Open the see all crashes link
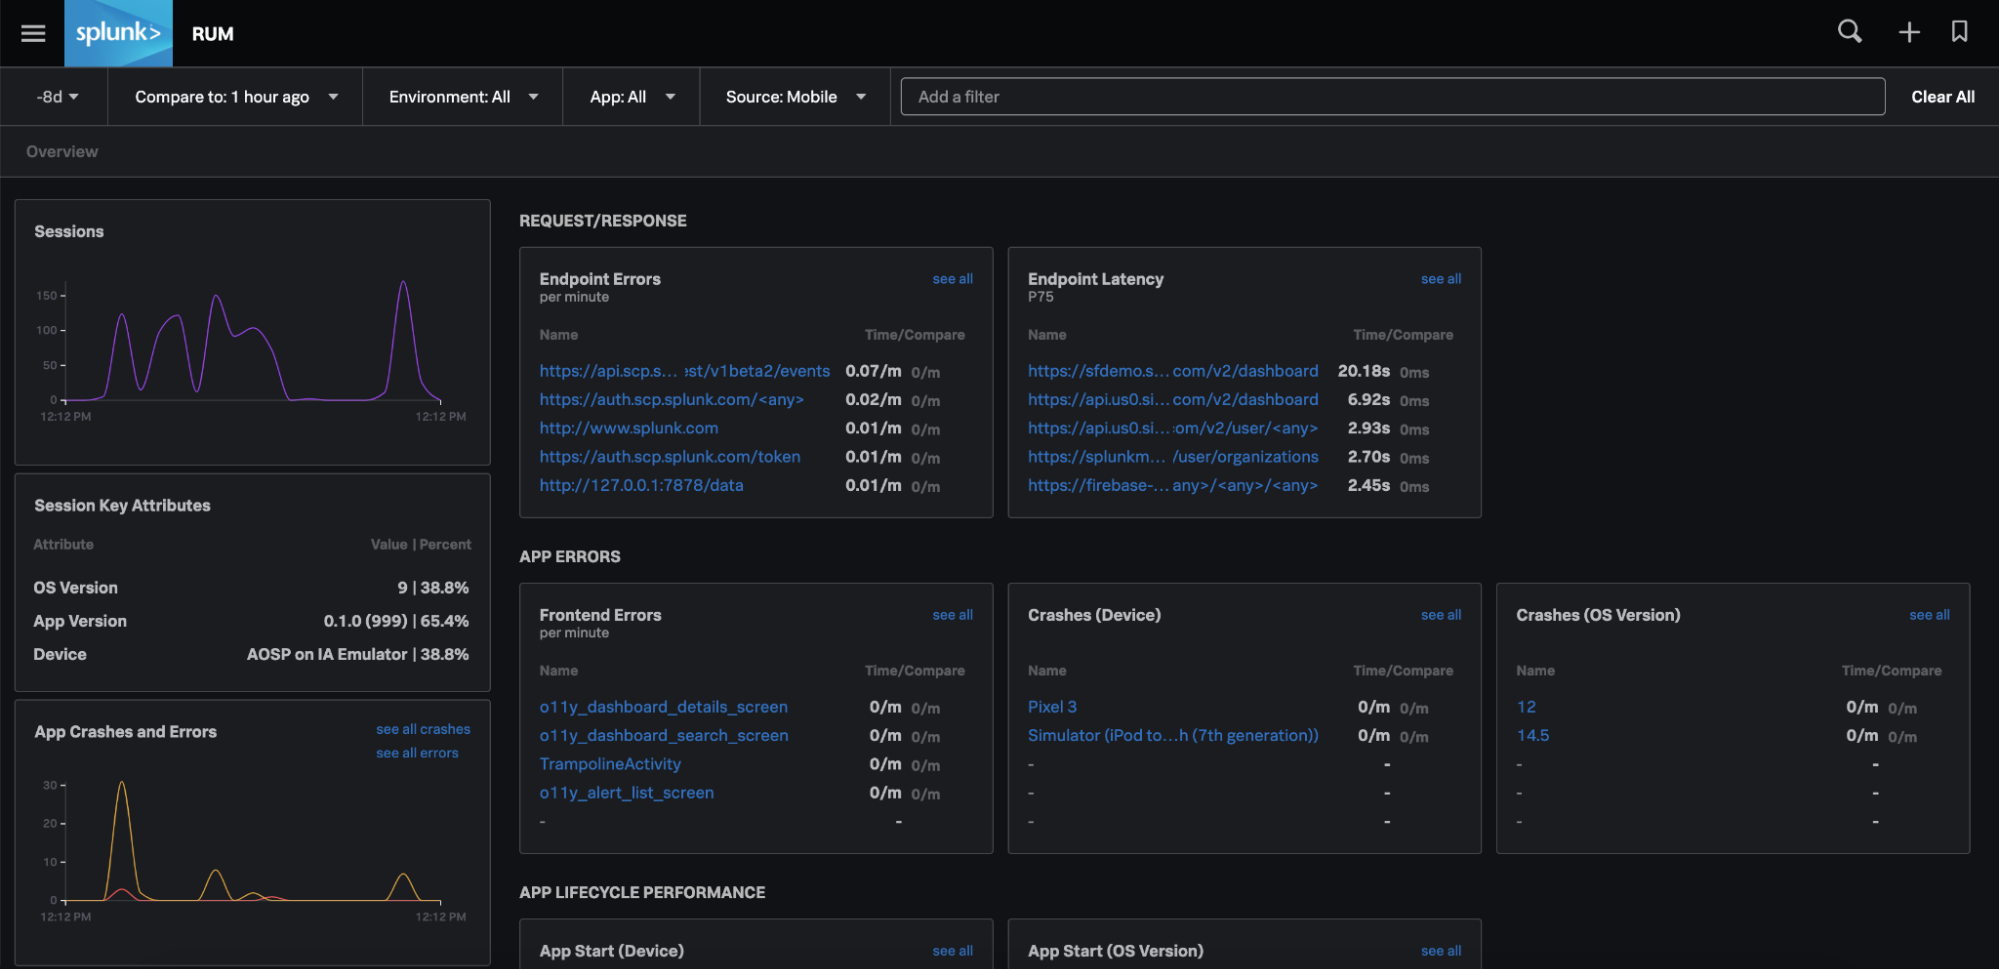The height and width of the screenshot is (970, 1999). point(423,729)
